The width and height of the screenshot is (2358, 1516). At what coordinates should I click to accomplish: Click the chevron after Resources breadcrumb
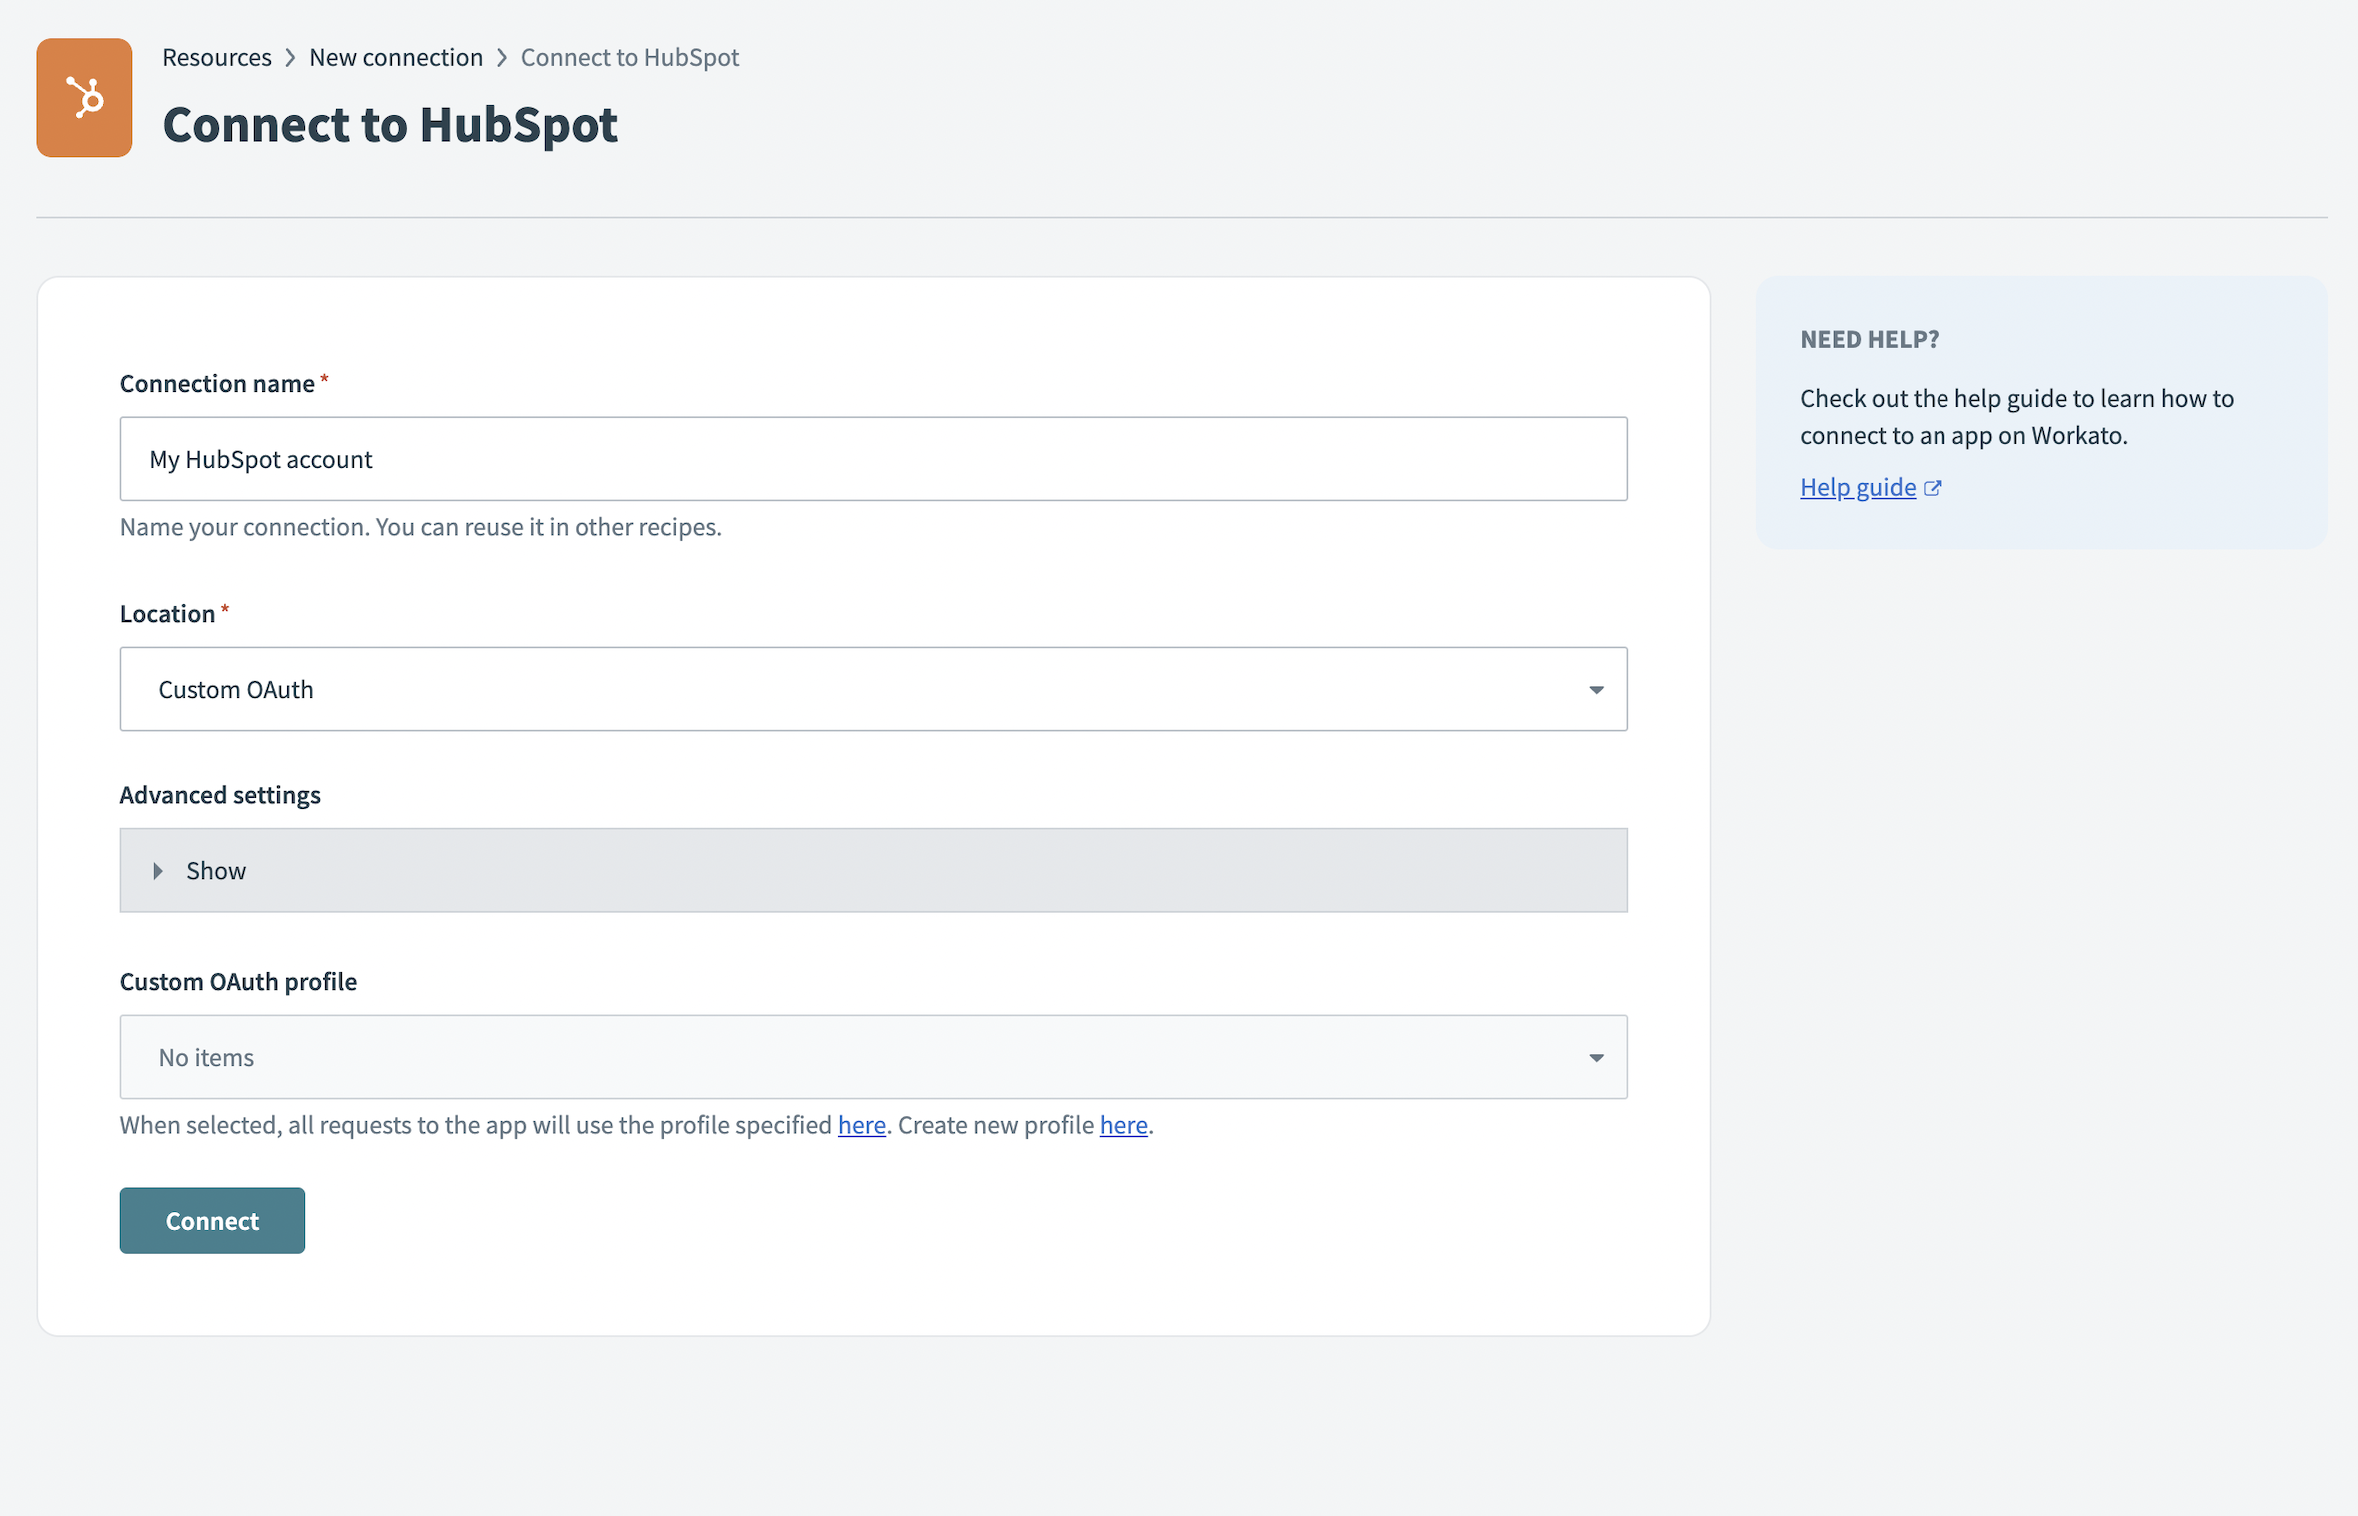pyautogui.click(x=290, y=58)
